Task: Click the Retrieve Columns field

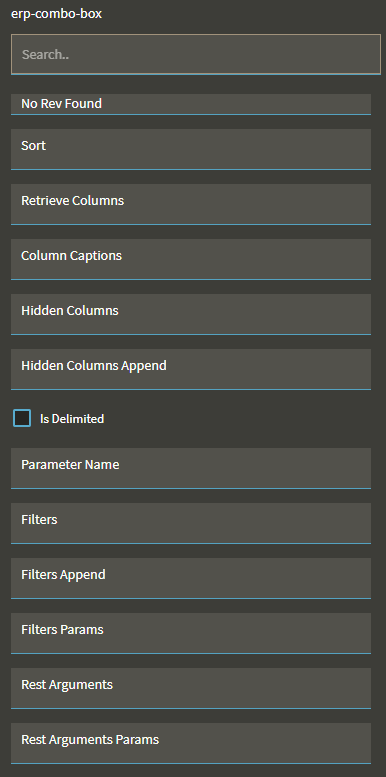Action: tap(191, 205)
